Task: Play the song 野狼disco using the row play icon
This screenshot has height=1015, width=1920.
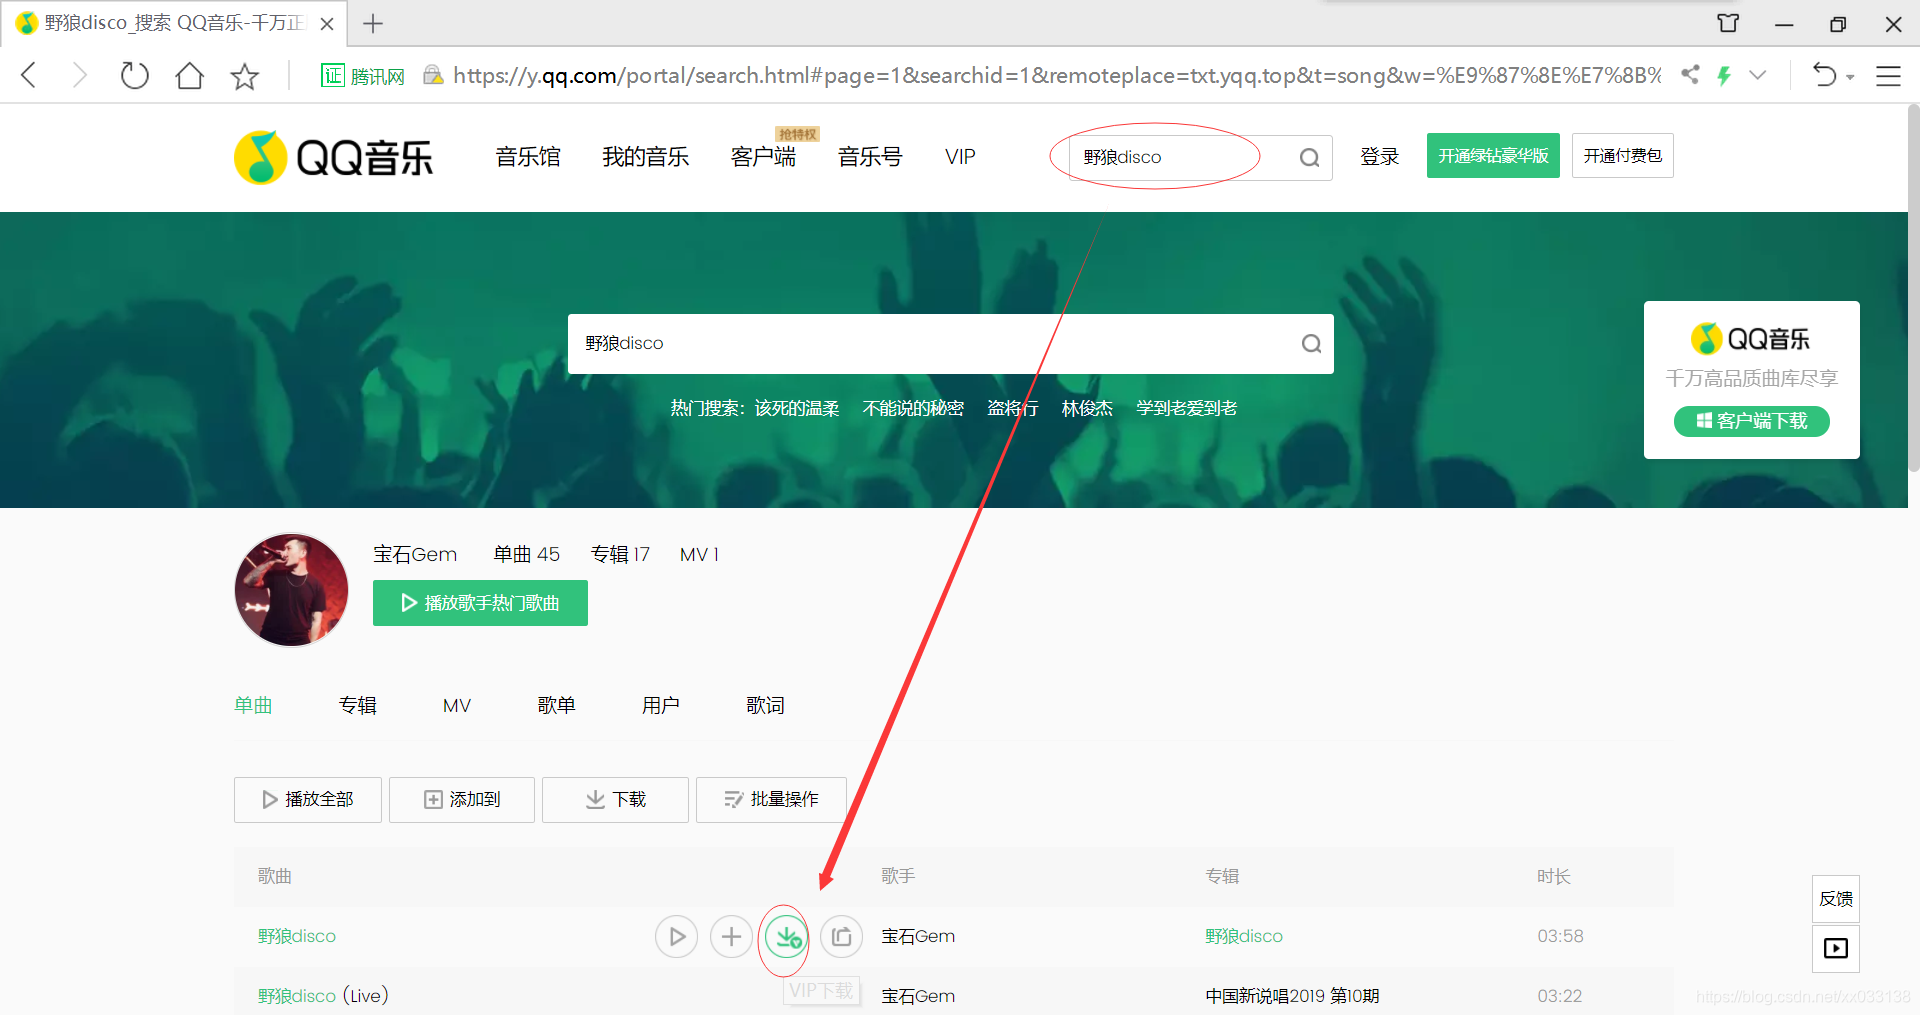Action: point(676,936)
